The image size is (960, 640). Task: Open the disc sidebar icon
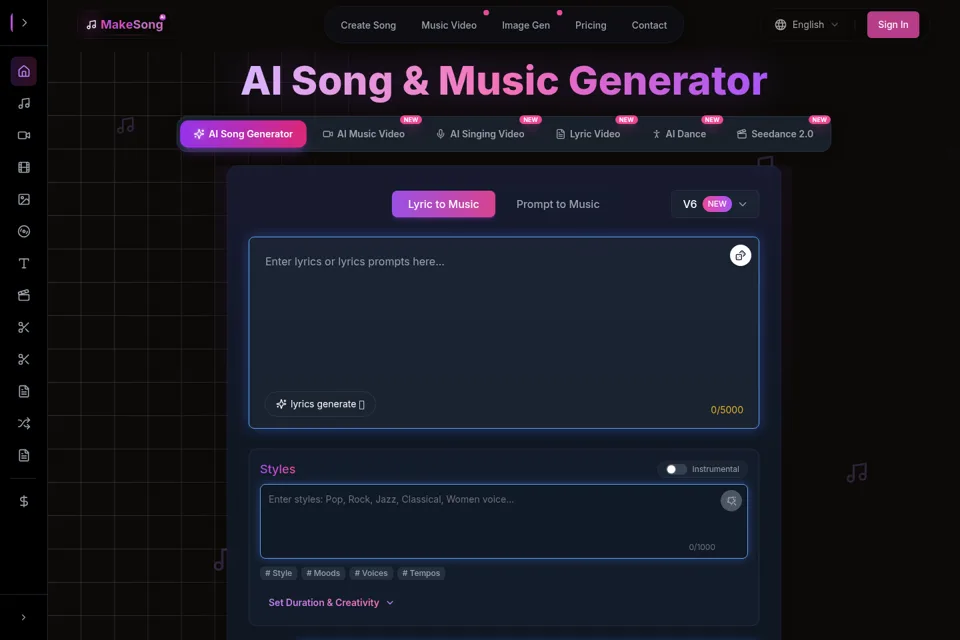(x=24, y=232)
